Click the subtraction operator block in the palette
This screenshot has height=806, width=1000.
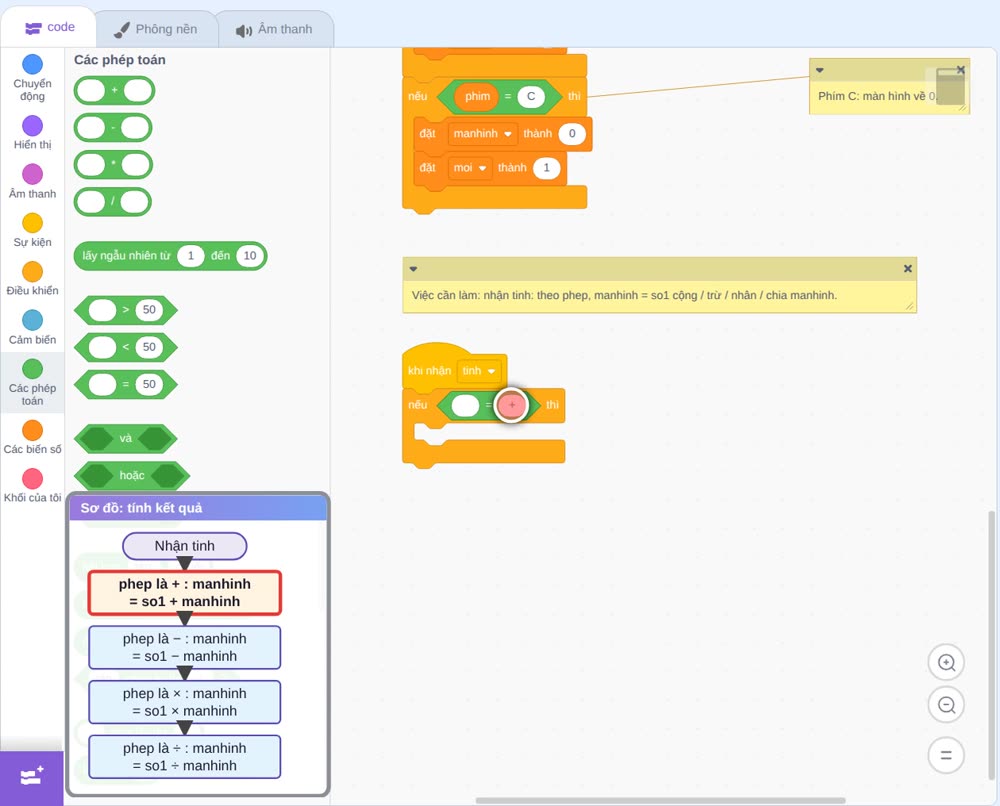pyautogui.click(x=113, y=128)
